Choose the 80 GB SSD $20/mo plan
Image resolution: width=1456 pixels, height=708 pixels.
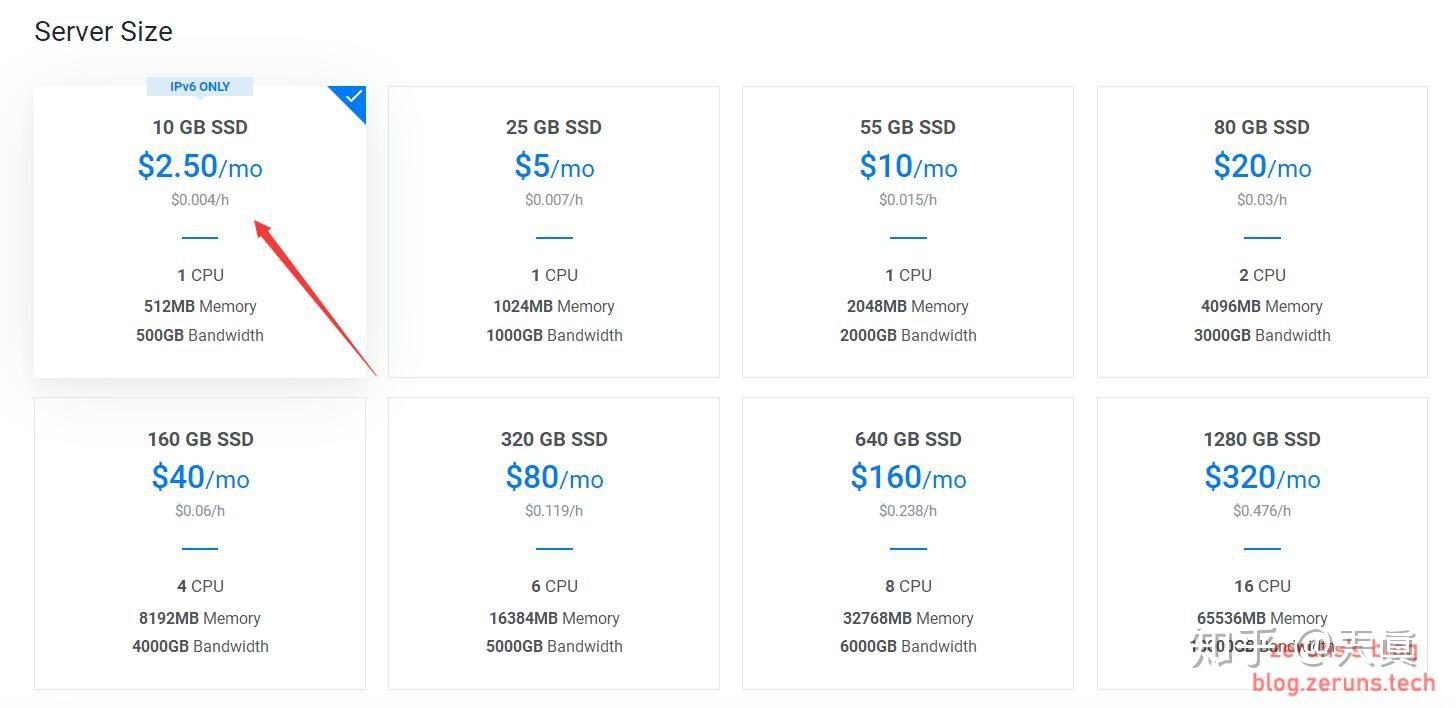tap(1262, 232)
